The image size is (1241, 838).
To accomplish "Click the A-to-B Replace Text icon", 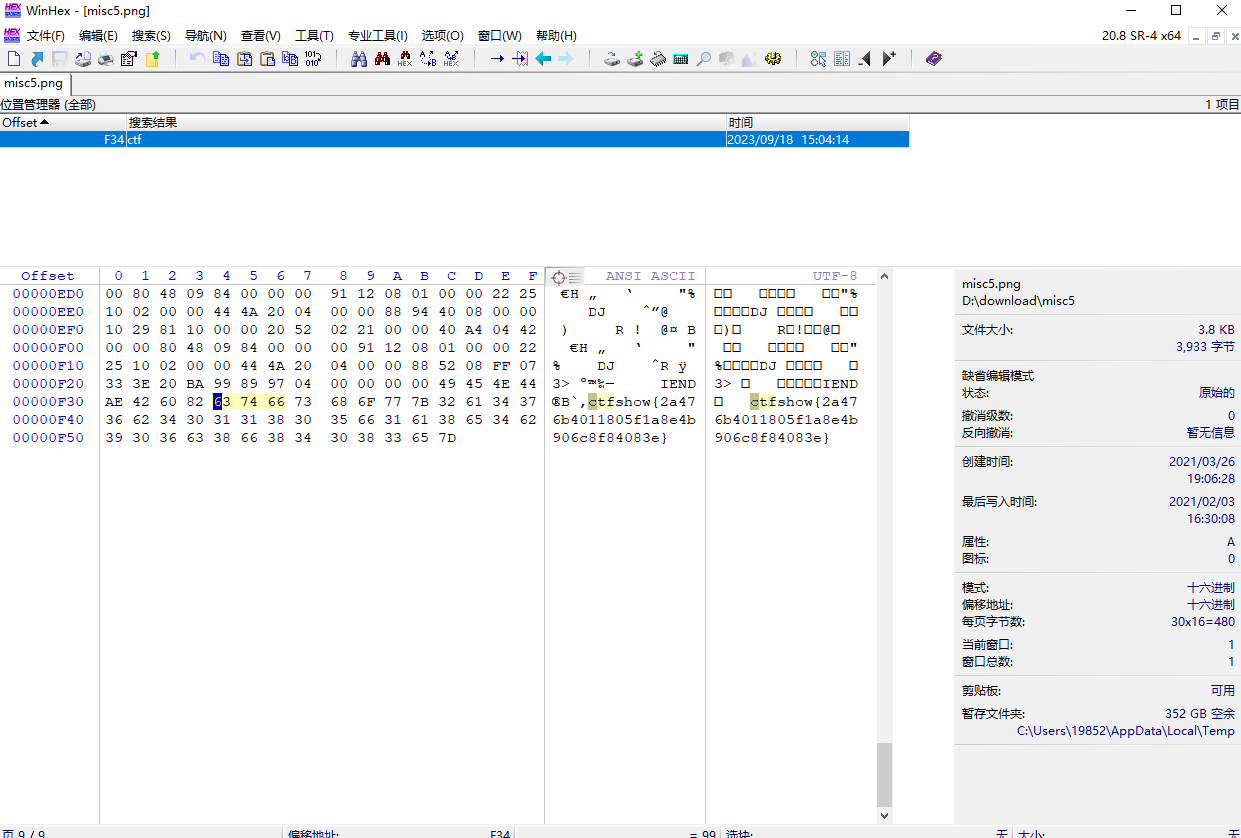I will (x=428, y=59).
